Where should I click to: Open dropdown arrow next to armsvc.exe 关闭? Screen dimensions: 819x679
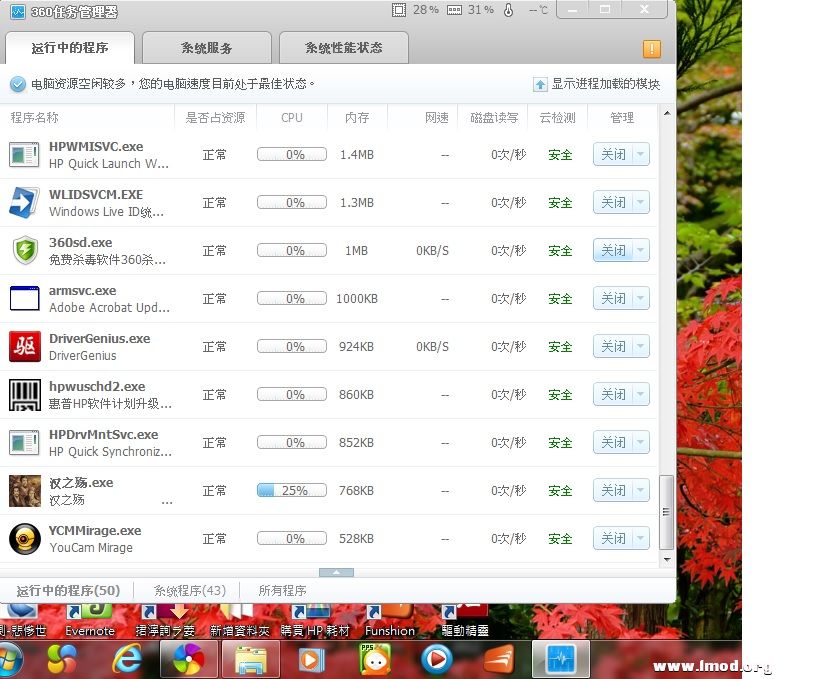(640, 299)
